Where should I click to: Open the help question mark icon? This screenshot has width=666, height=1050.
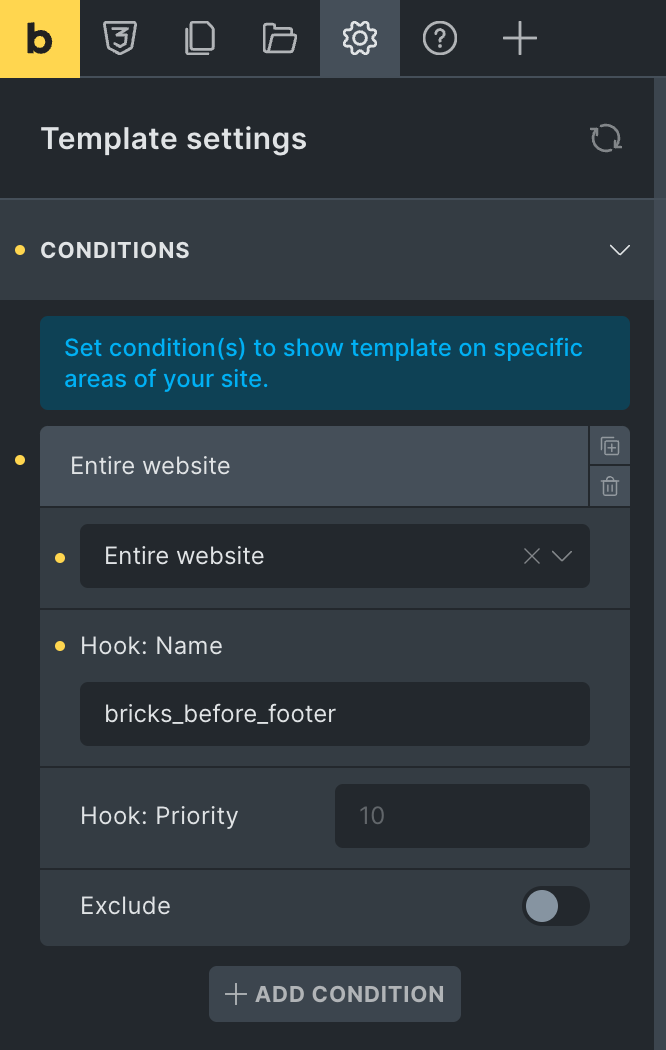pyautogui.click(x=440, y=38)
